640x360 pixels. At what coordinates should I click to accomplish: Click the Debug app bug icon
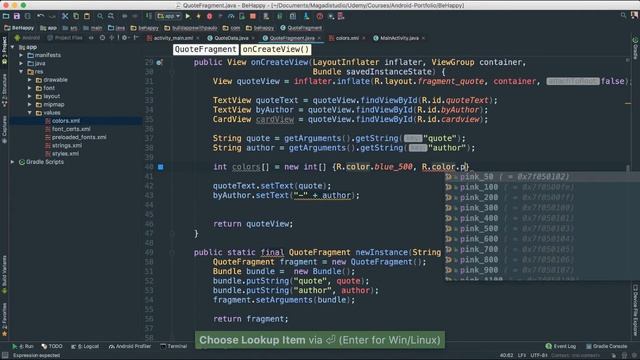[209, 16]
